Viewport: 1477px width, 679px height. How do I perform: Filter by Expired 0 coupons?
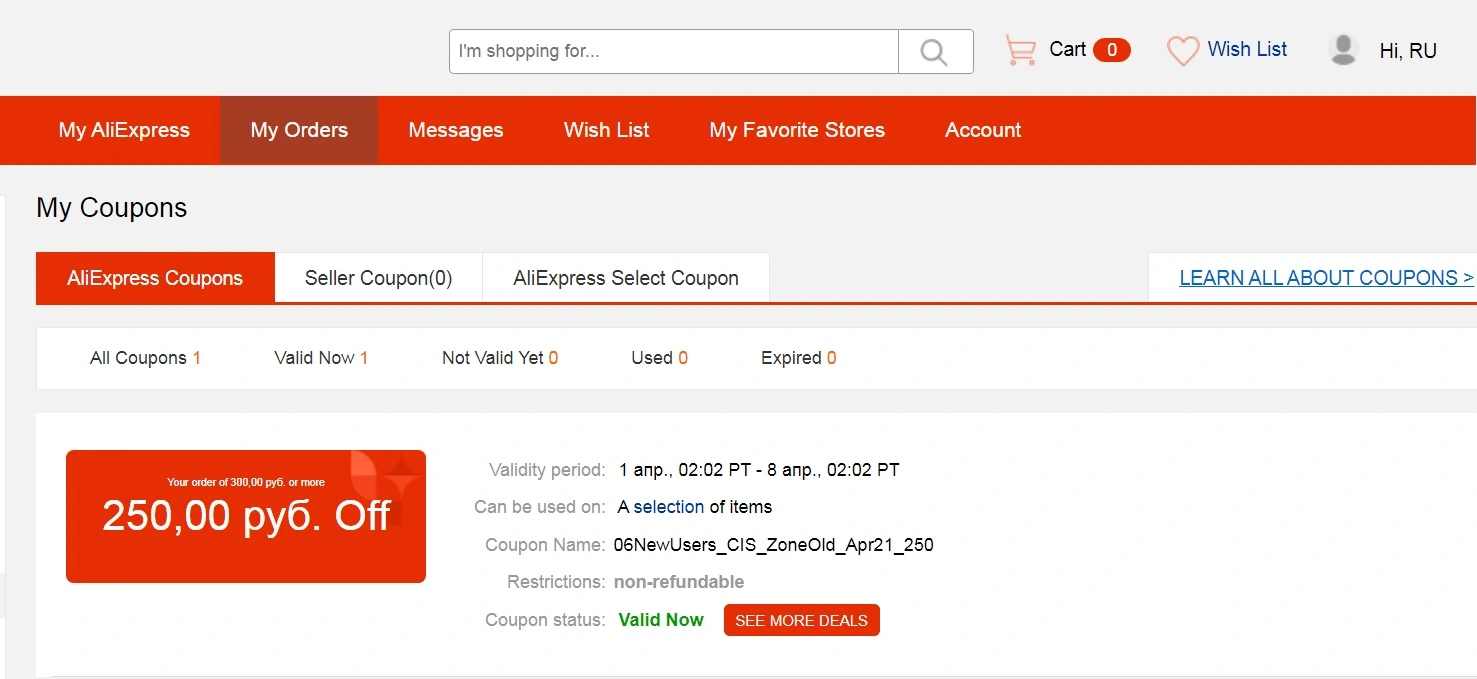(799, 358)
